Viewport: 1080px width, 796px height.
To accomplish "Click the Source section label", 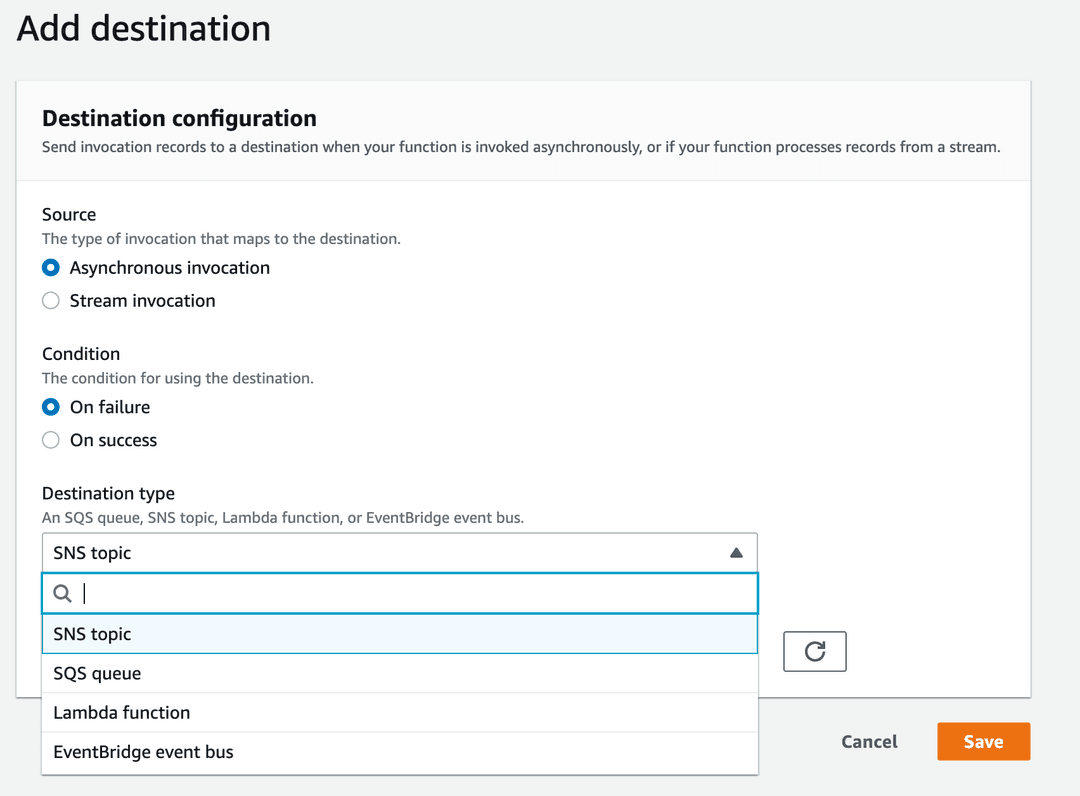I will coord(69,215).
